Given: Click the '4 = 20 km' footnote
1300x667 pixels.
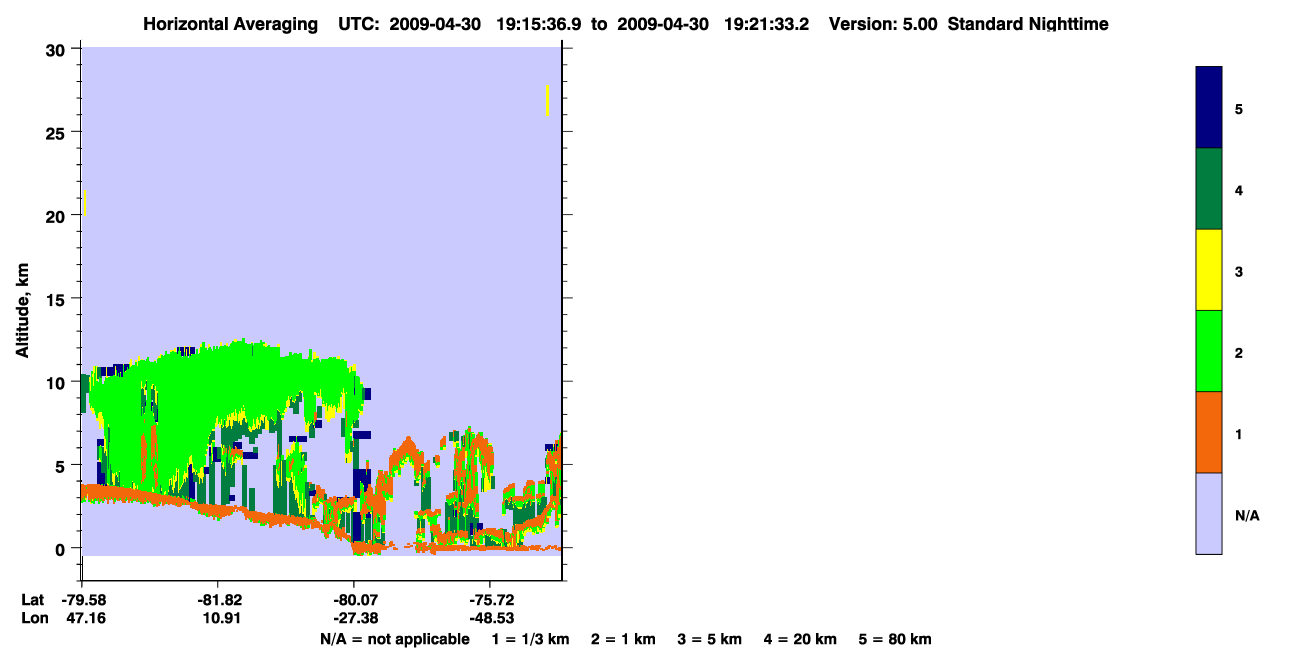Looking at the screenshot, I should [x=801, y=639].
